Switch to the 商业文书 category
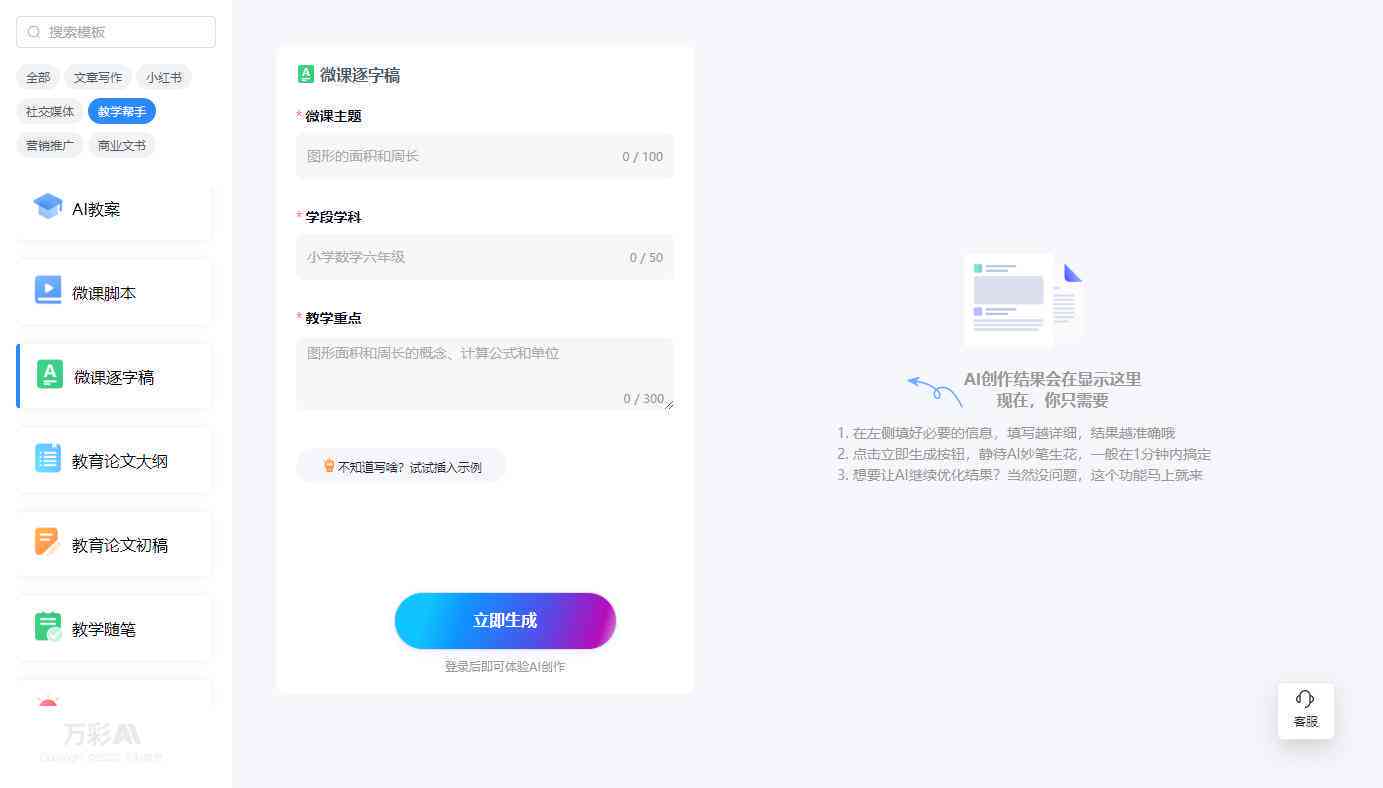Viewport: 1383px width, 788px height. click(x=122, y=145)
